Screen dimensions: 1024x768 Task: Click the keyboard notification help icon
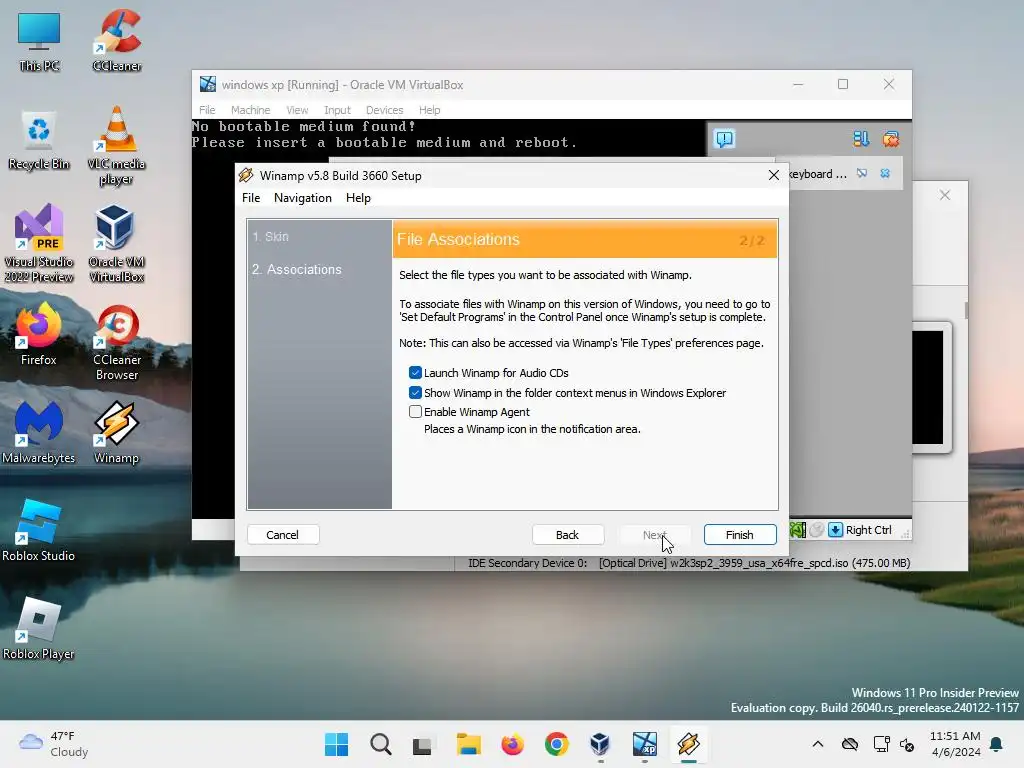[862, 174]
